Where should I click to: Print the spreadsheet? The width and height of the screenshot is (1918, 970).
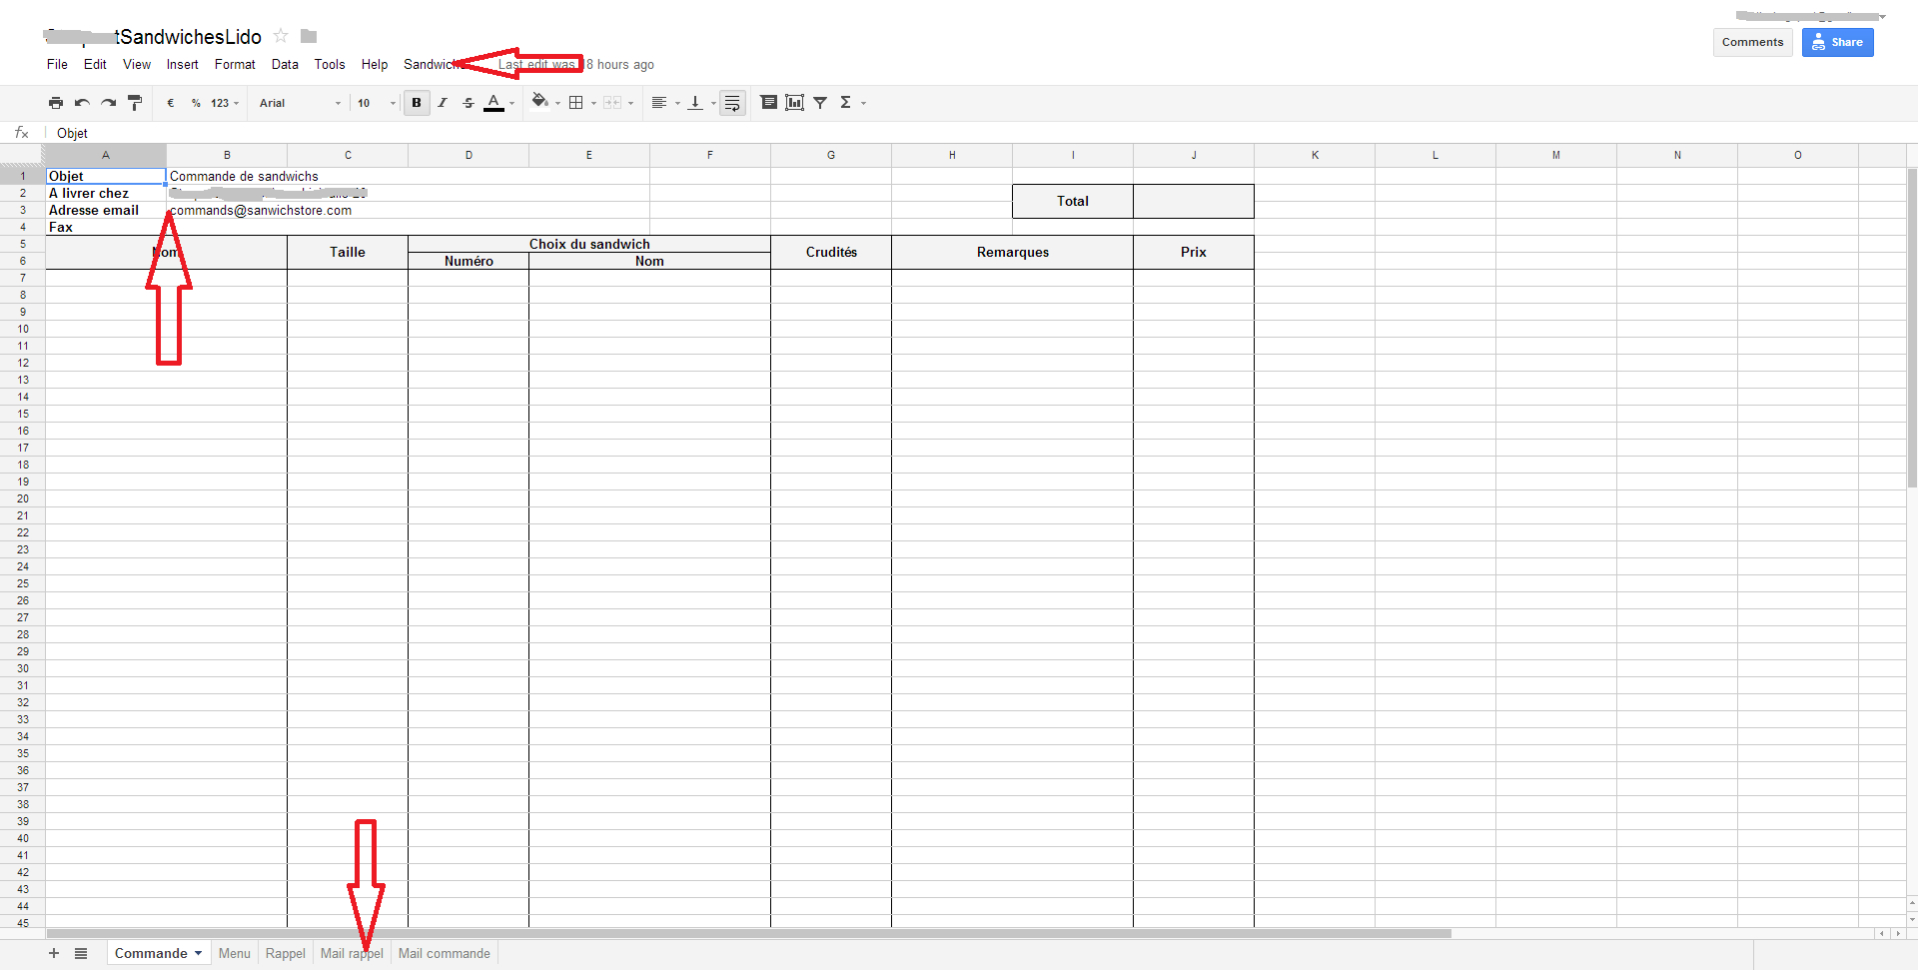point(55,102)
